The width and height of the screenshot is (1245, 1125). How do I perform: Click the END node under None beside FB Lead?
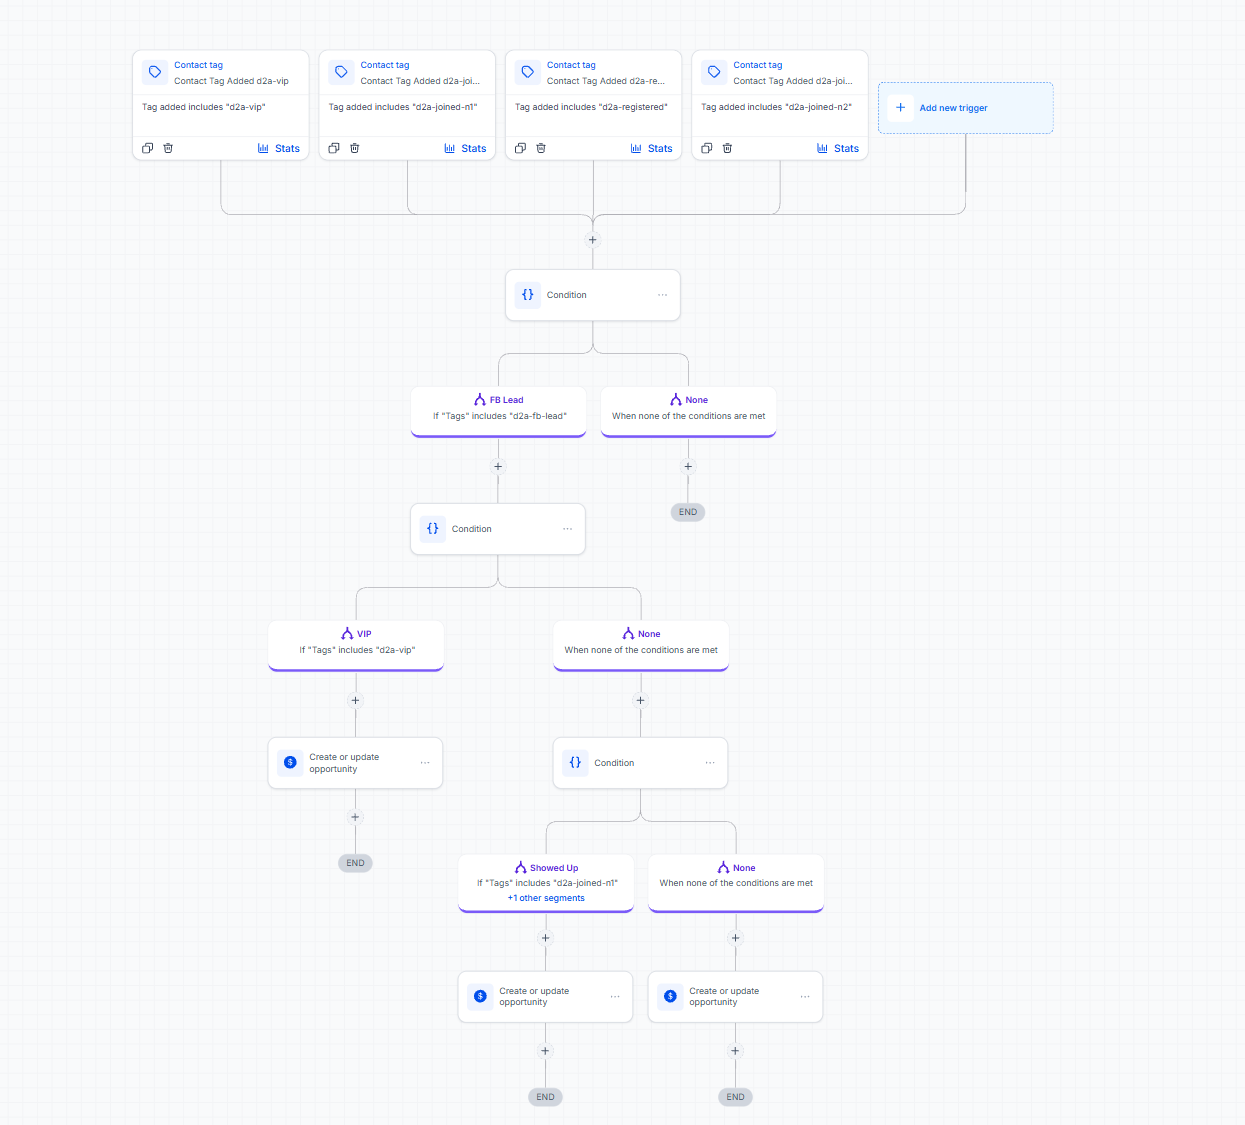(688, 512)
